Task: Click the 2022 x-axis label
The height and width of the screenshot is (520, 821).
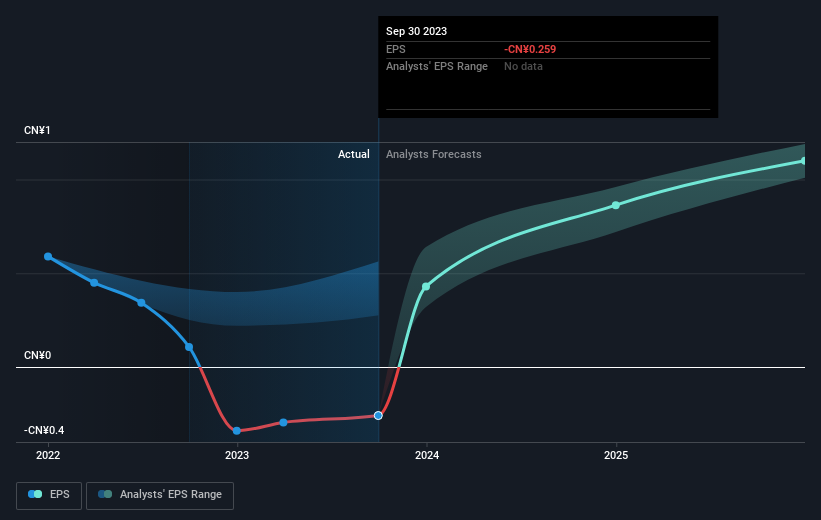Action: tap(48, 455)
